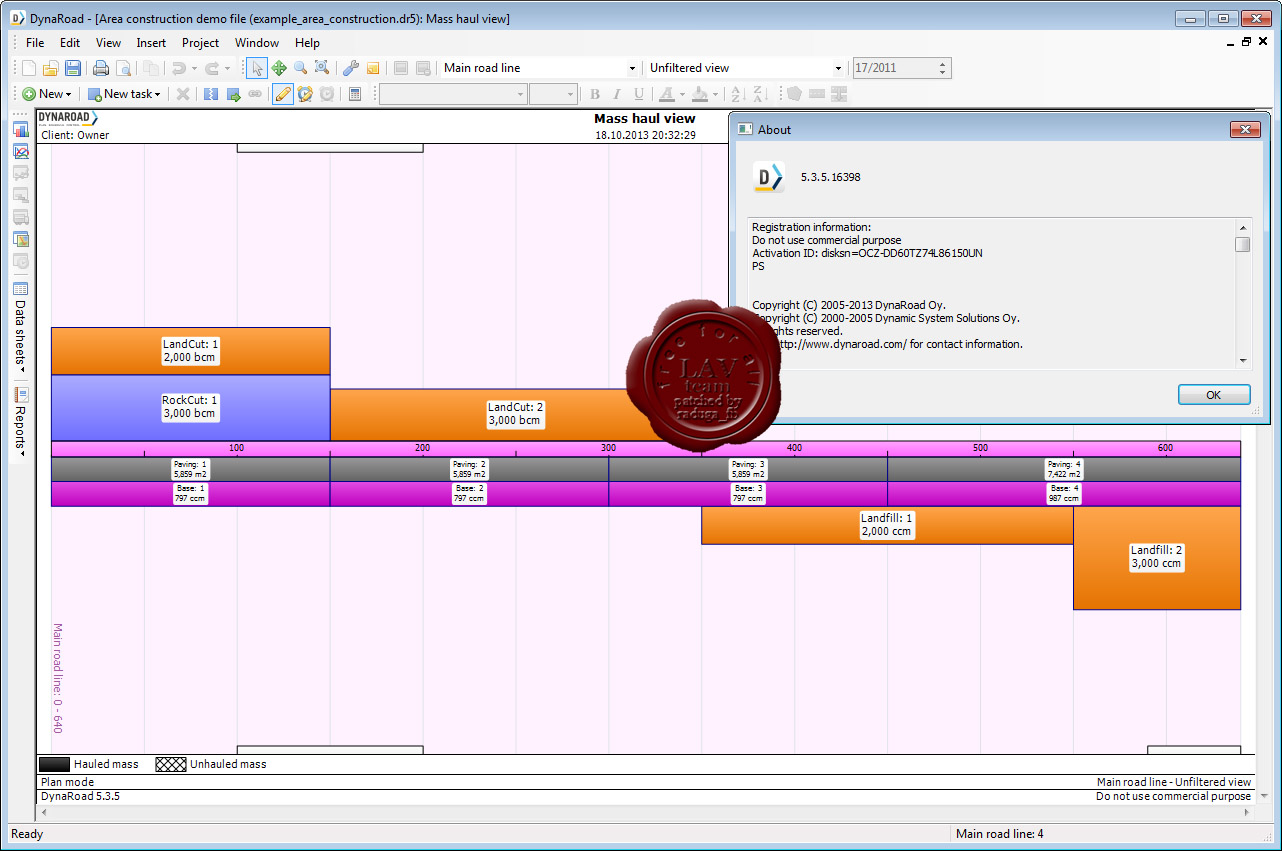Expand the Data sheets sidebar menu
This screenshot has height=851, width=1282.
[x=21, y=337]
